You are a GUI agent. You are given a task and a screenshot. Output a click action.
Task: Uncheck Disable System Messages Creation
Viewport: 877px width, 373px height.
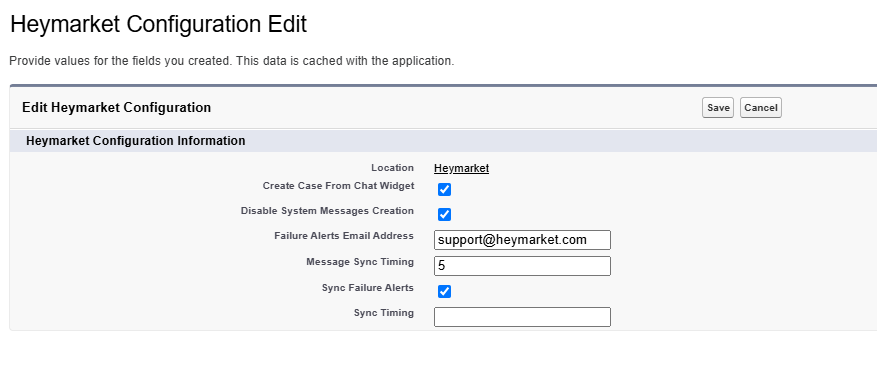click(444, 215)
